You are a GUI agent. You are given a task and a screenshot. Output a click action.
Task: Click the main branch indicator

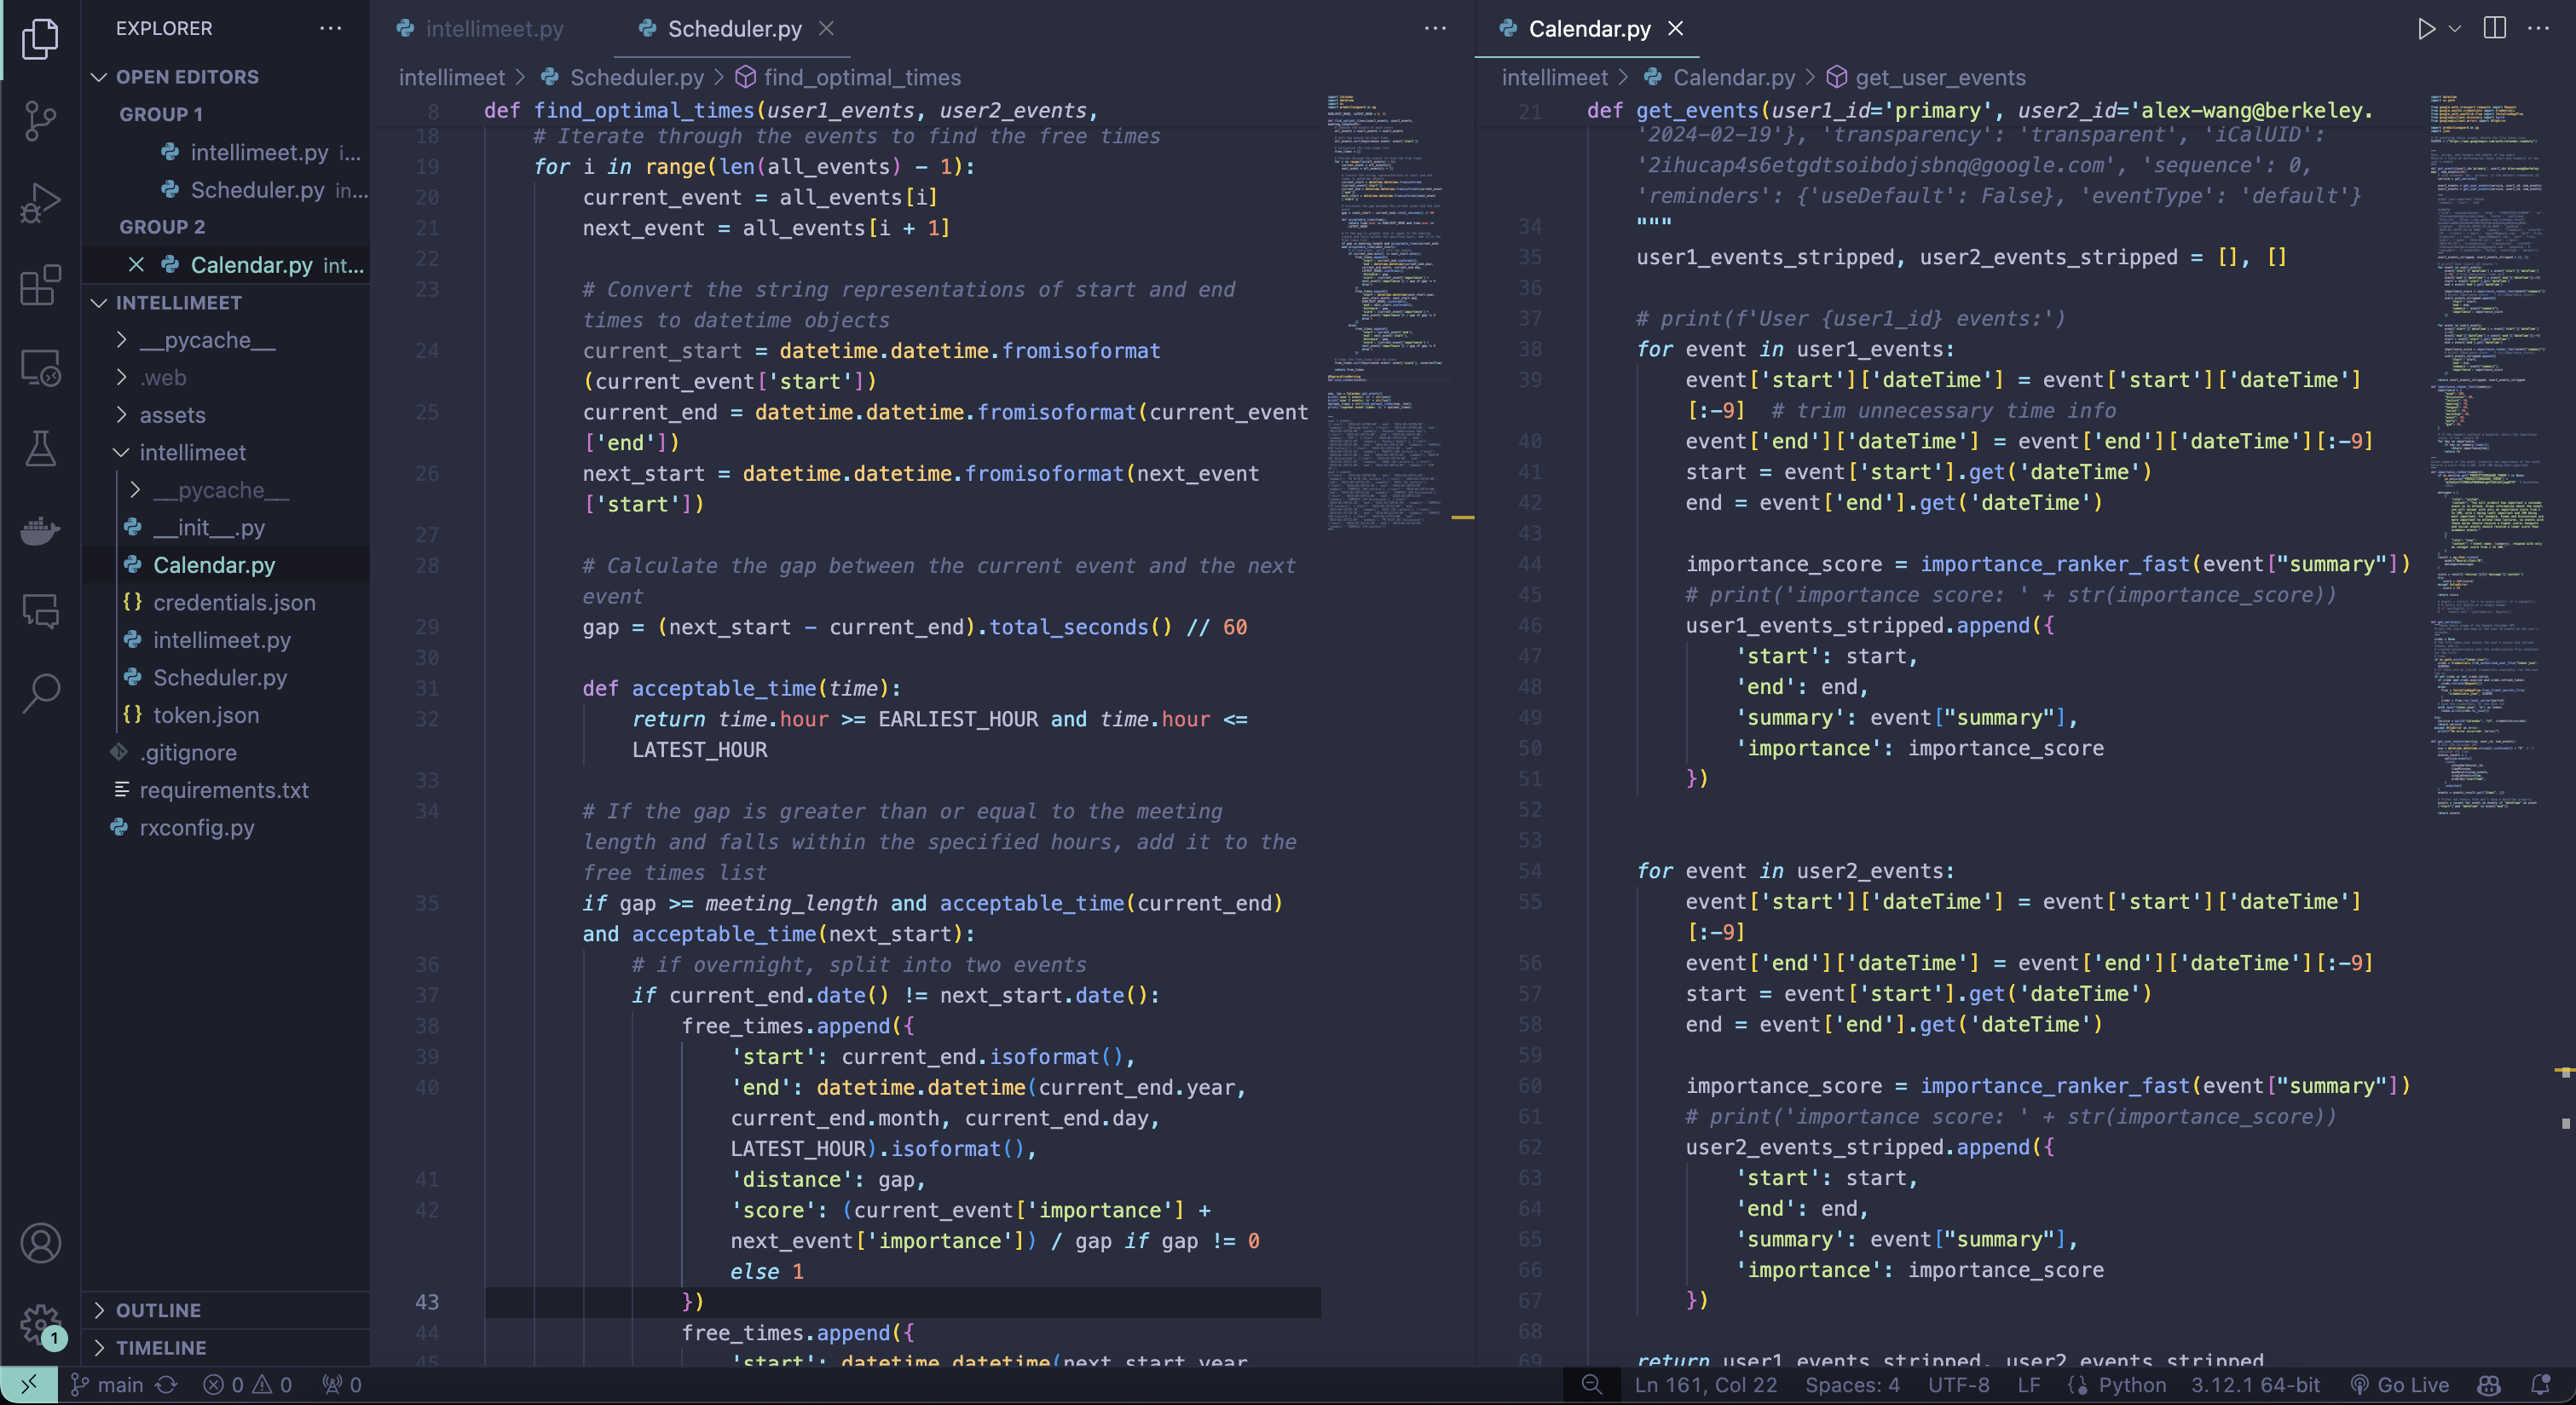coord(108,1385)
